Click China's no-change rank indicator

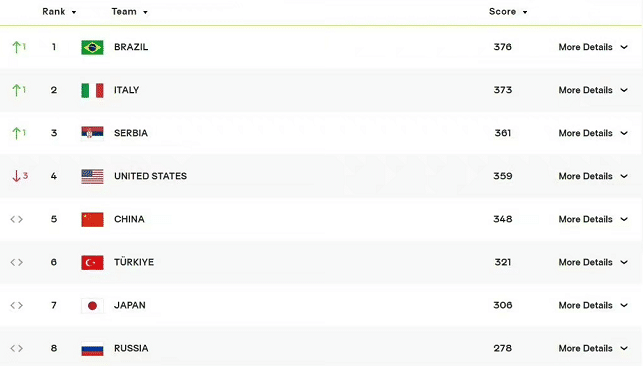17,219
